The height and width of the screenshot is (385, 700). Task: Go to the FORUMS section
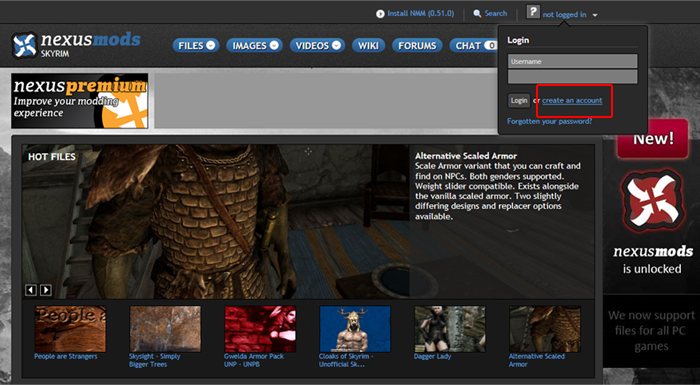click(x=417, y=46)
